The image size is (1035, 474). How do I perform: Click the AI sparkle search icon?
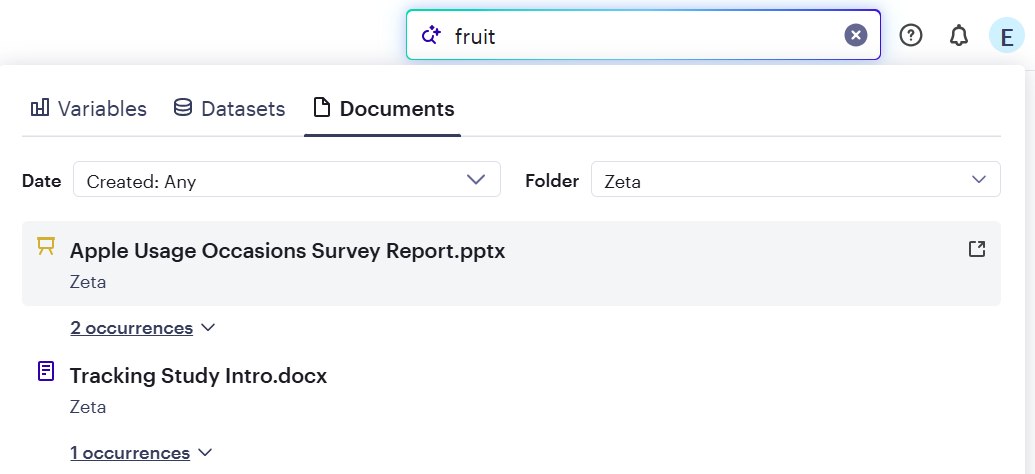[x=431, y=36]
